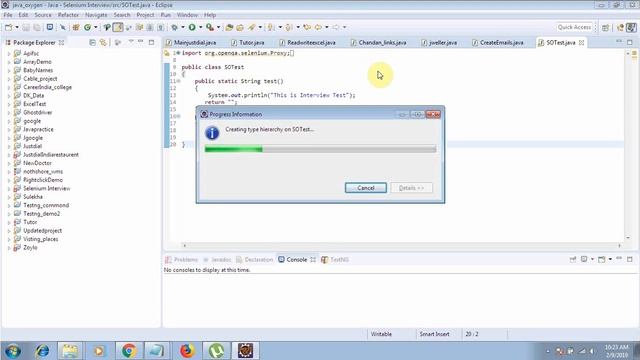Click the Open Console icon in Console toolbar
Image resolution: width=640 pixels, height=360 pixels.
click(x=602, y=259)
